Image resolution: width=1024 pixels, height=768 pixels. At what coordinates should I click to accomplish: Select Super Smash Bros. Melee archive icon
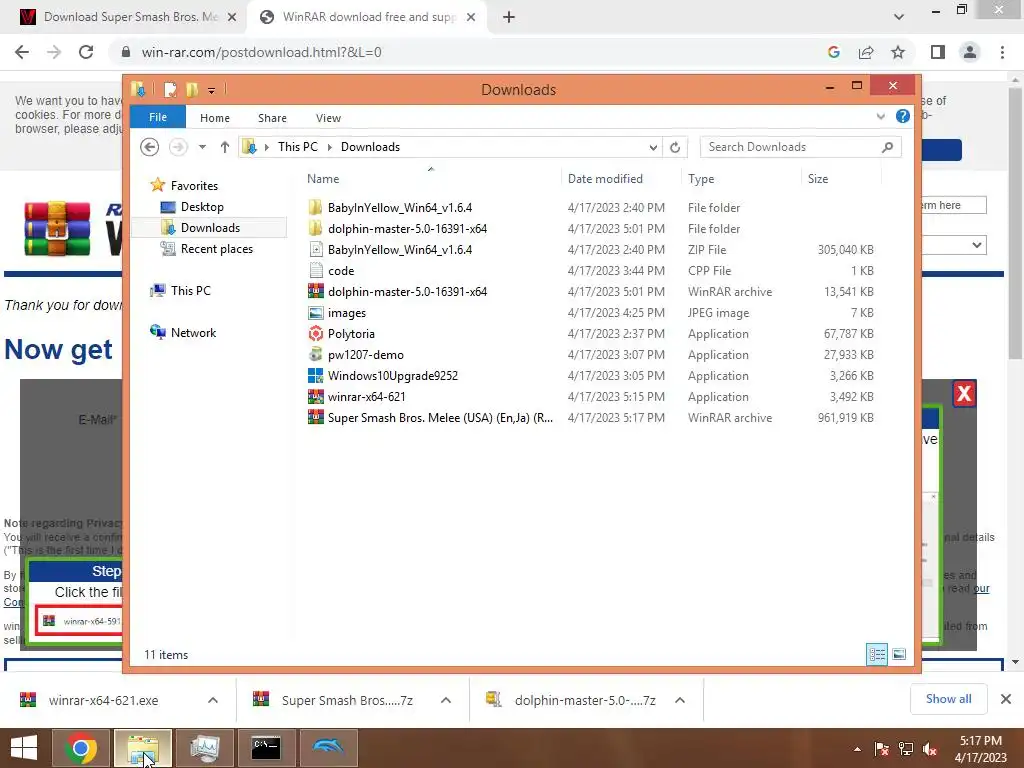tap(315, 417)
